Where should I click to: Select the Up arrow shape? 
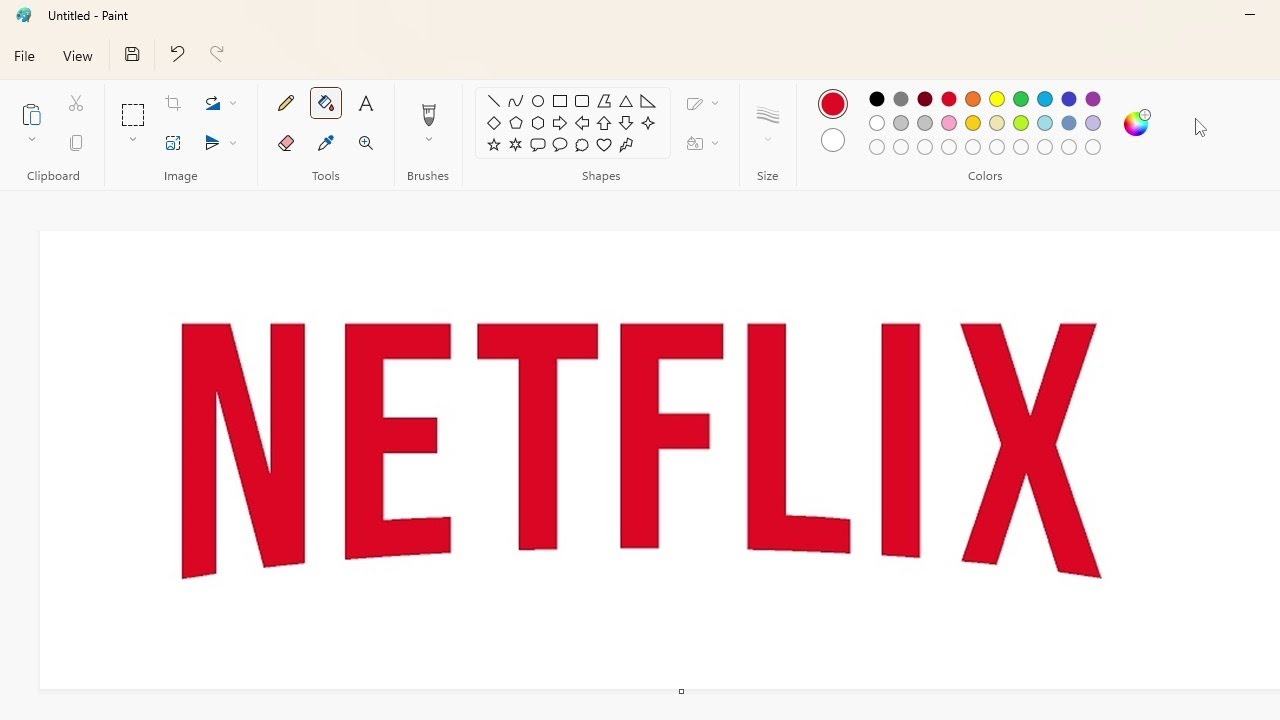[x=604, y=123]
